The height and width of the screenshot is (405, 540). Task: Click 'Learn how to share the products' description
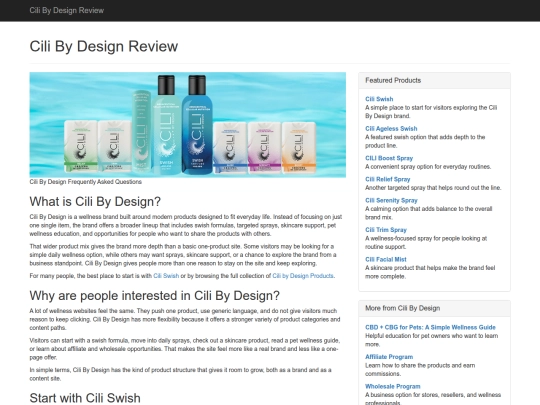pyautogui.click(x=420, y=370)
